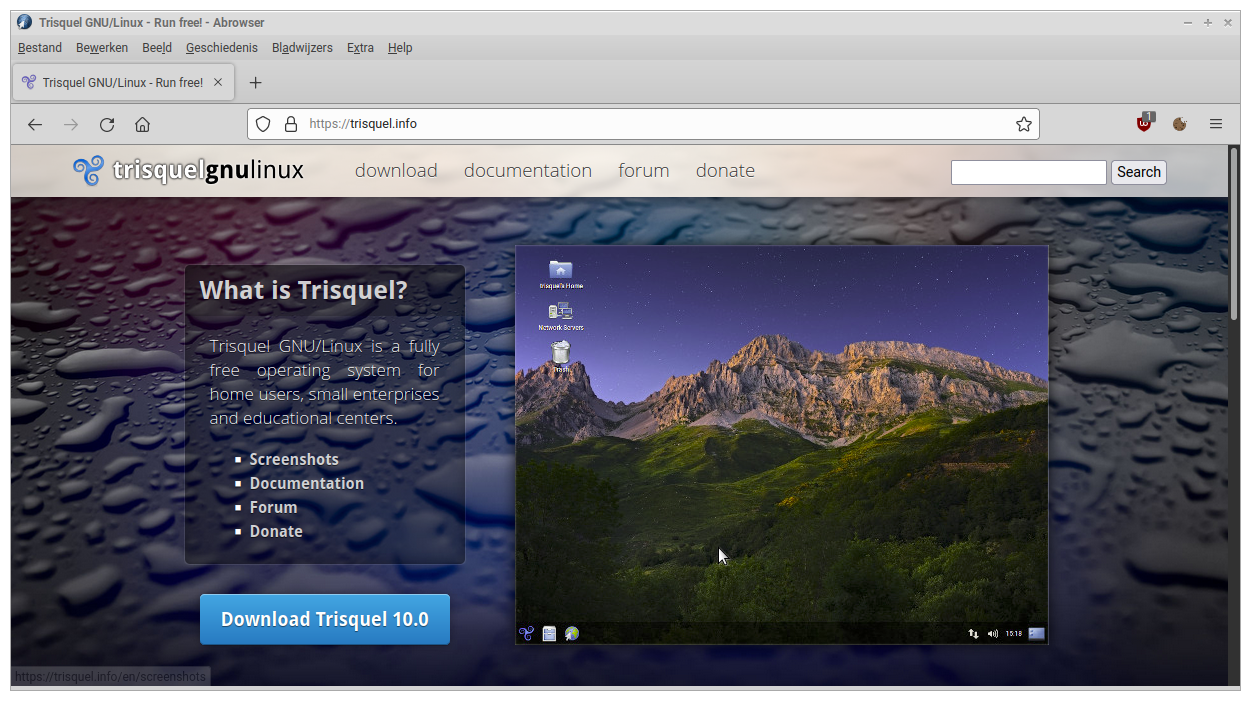Click the Trisquel desktop screenshot image
Screen dimensions: 1251x701
(x=782, y=445)
